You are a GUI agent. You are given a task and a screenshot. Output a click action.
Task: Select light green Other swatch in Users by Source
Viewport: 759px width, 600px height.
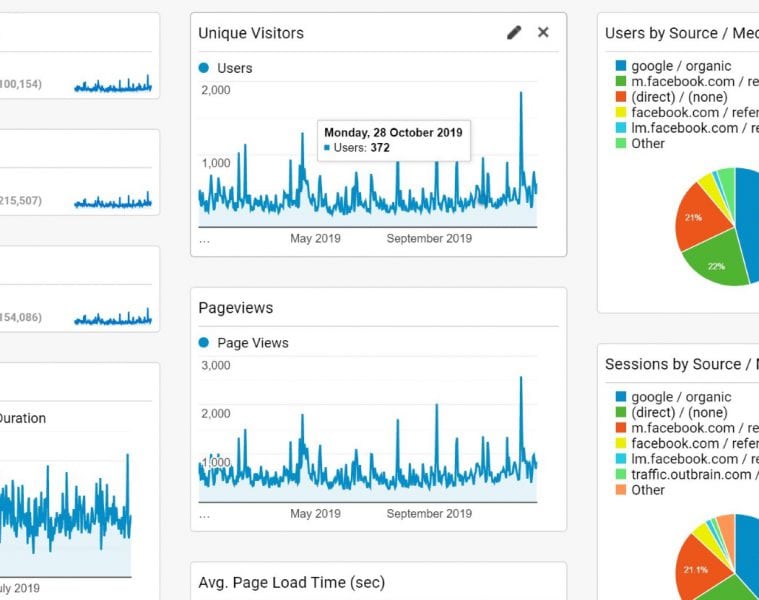(x=621, y=144)
